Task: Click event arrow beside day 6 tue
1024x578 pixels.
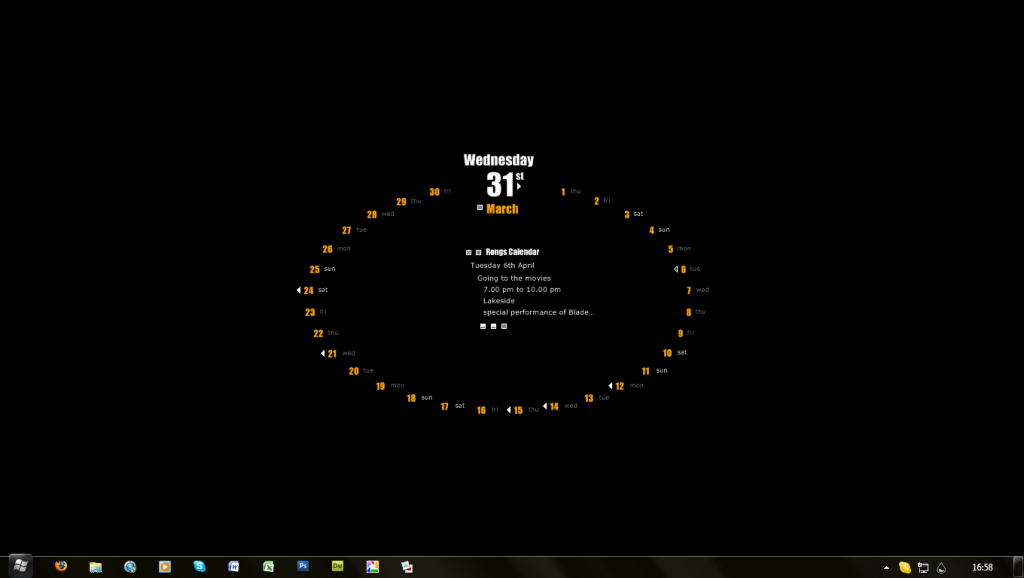Action: coord(676,269)
